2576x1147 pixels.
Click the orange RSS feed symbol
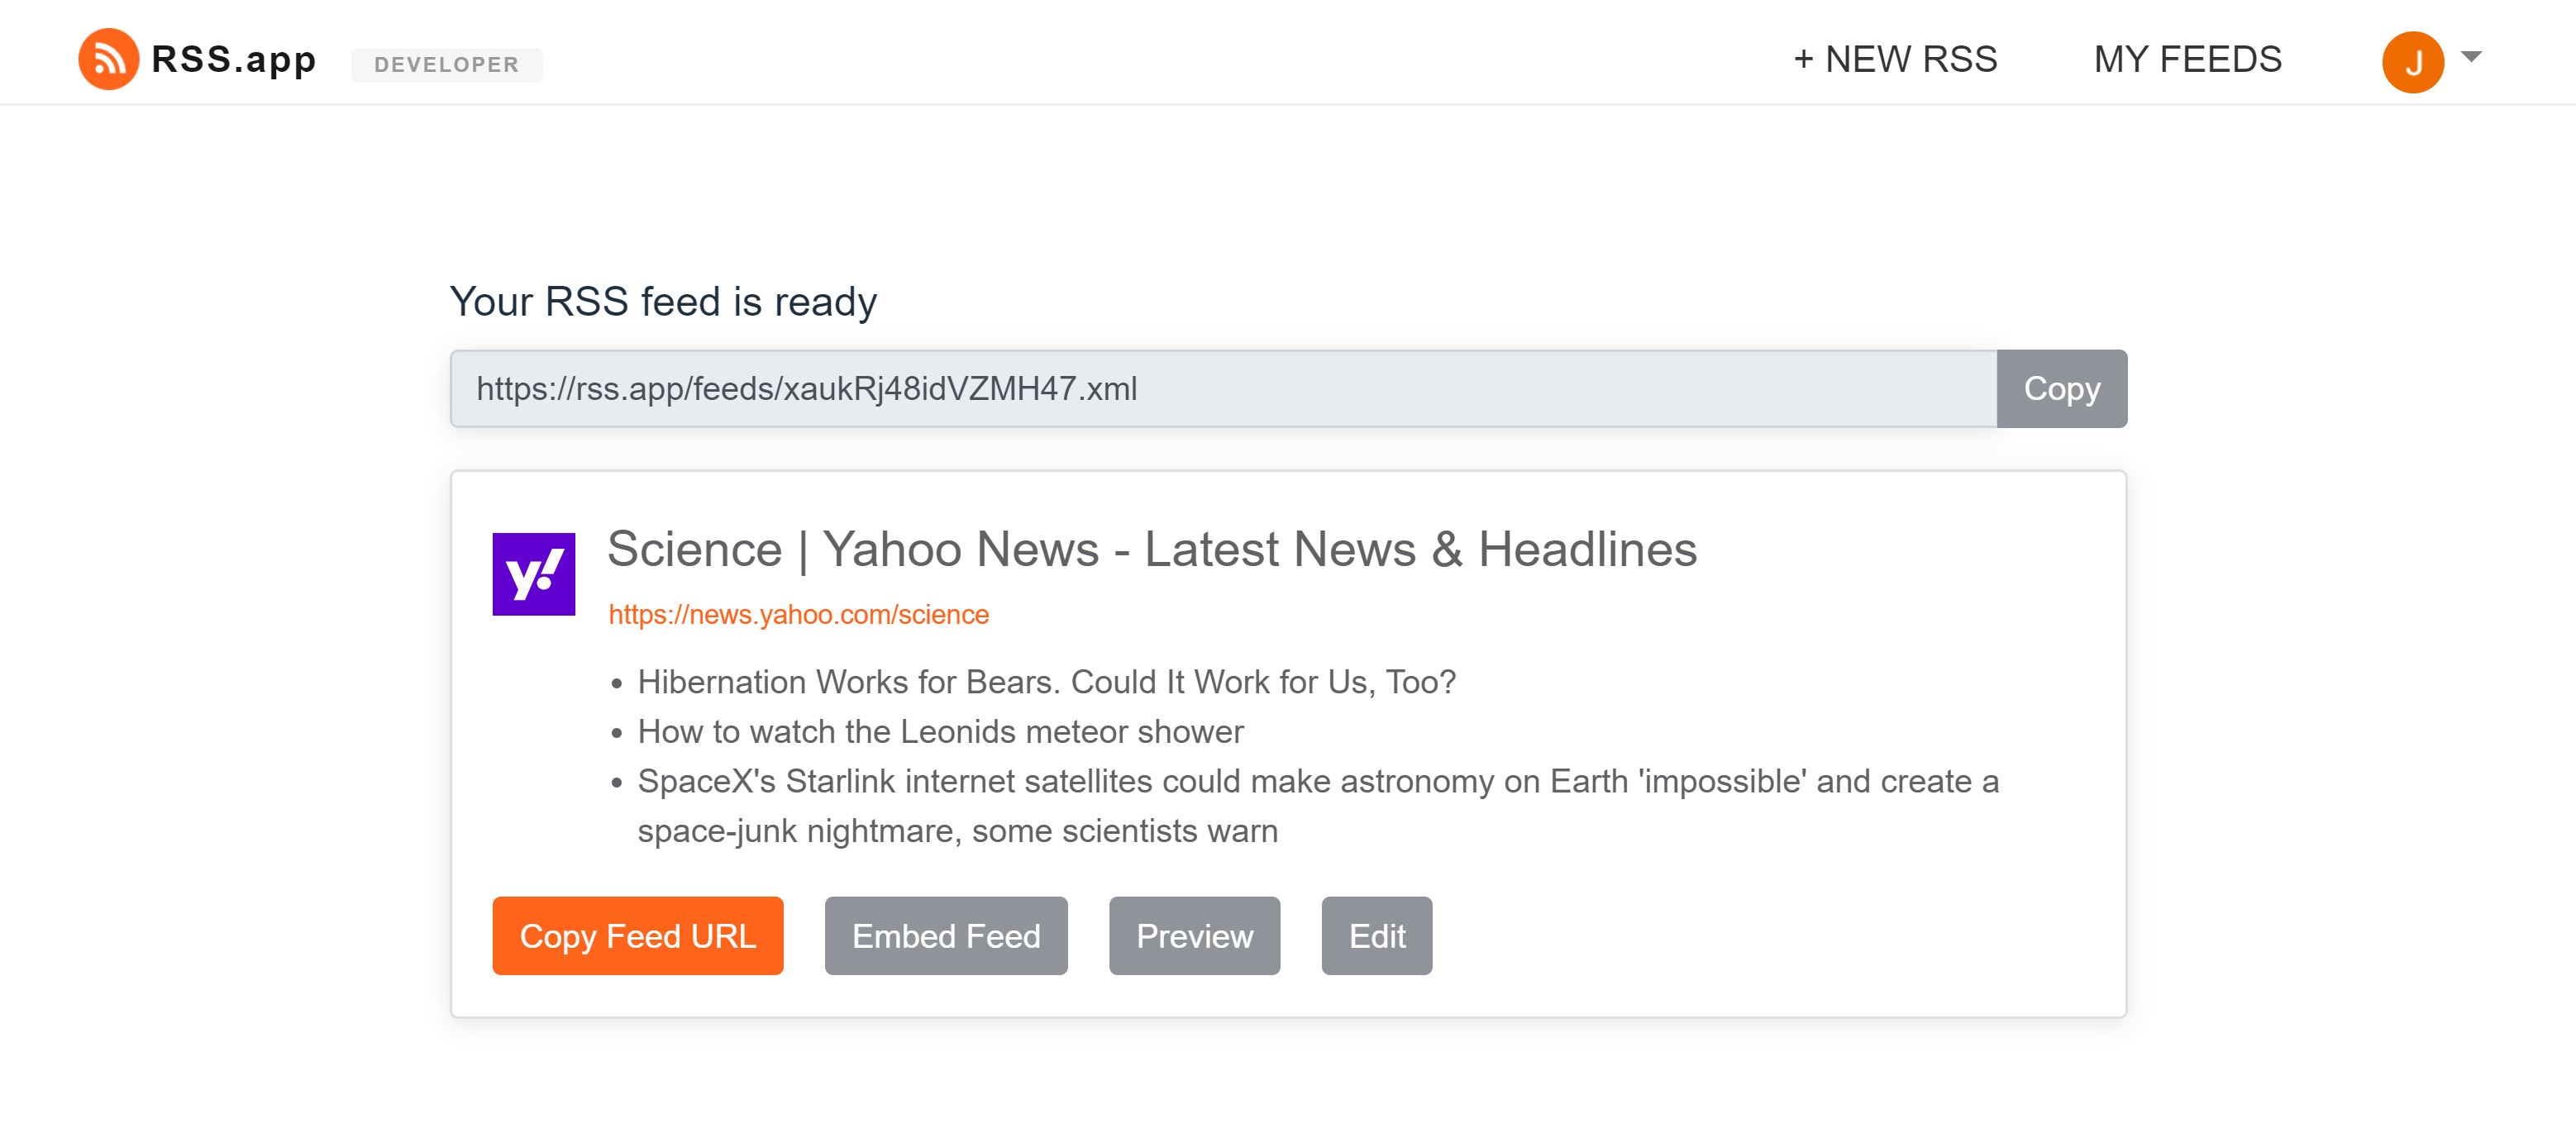point(108,60)
